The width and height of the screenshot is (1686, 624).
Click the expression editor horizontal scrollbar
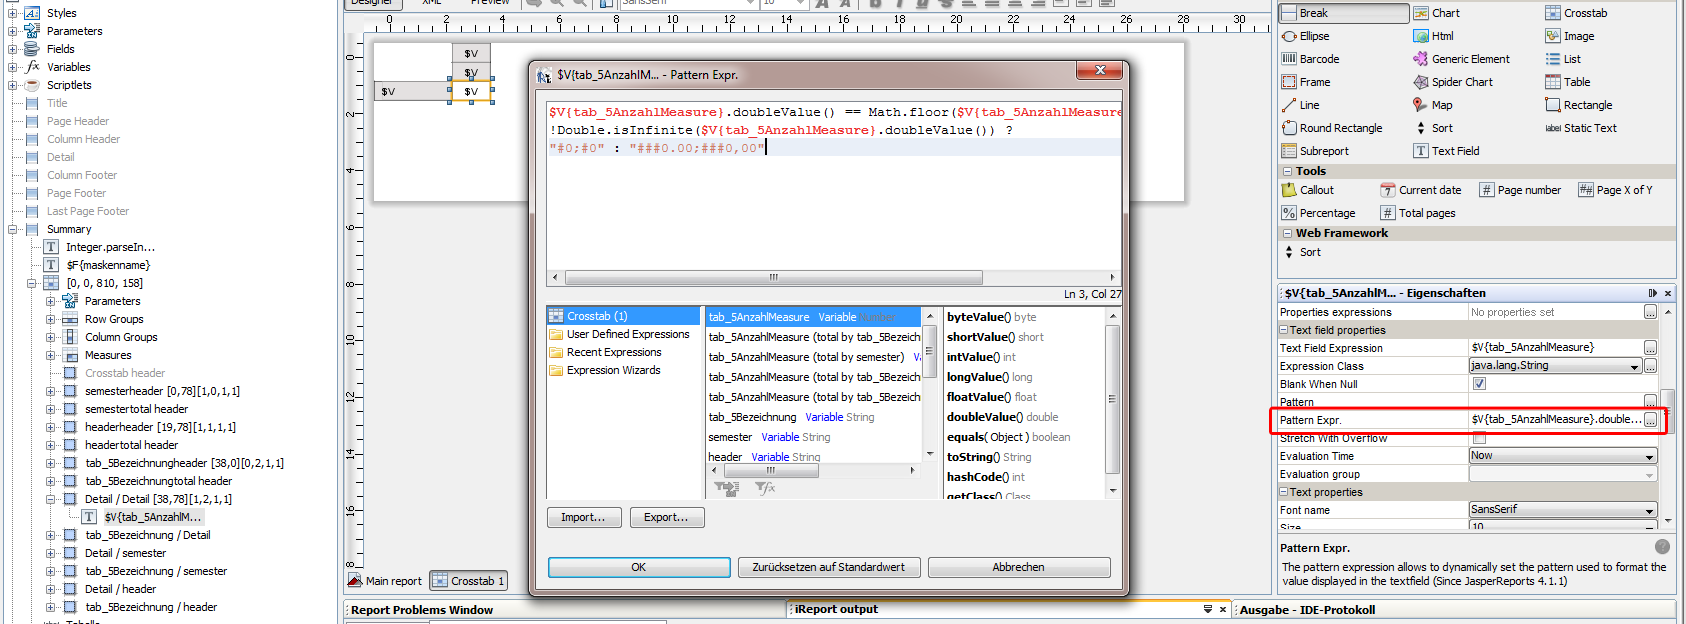pos(773,277)
